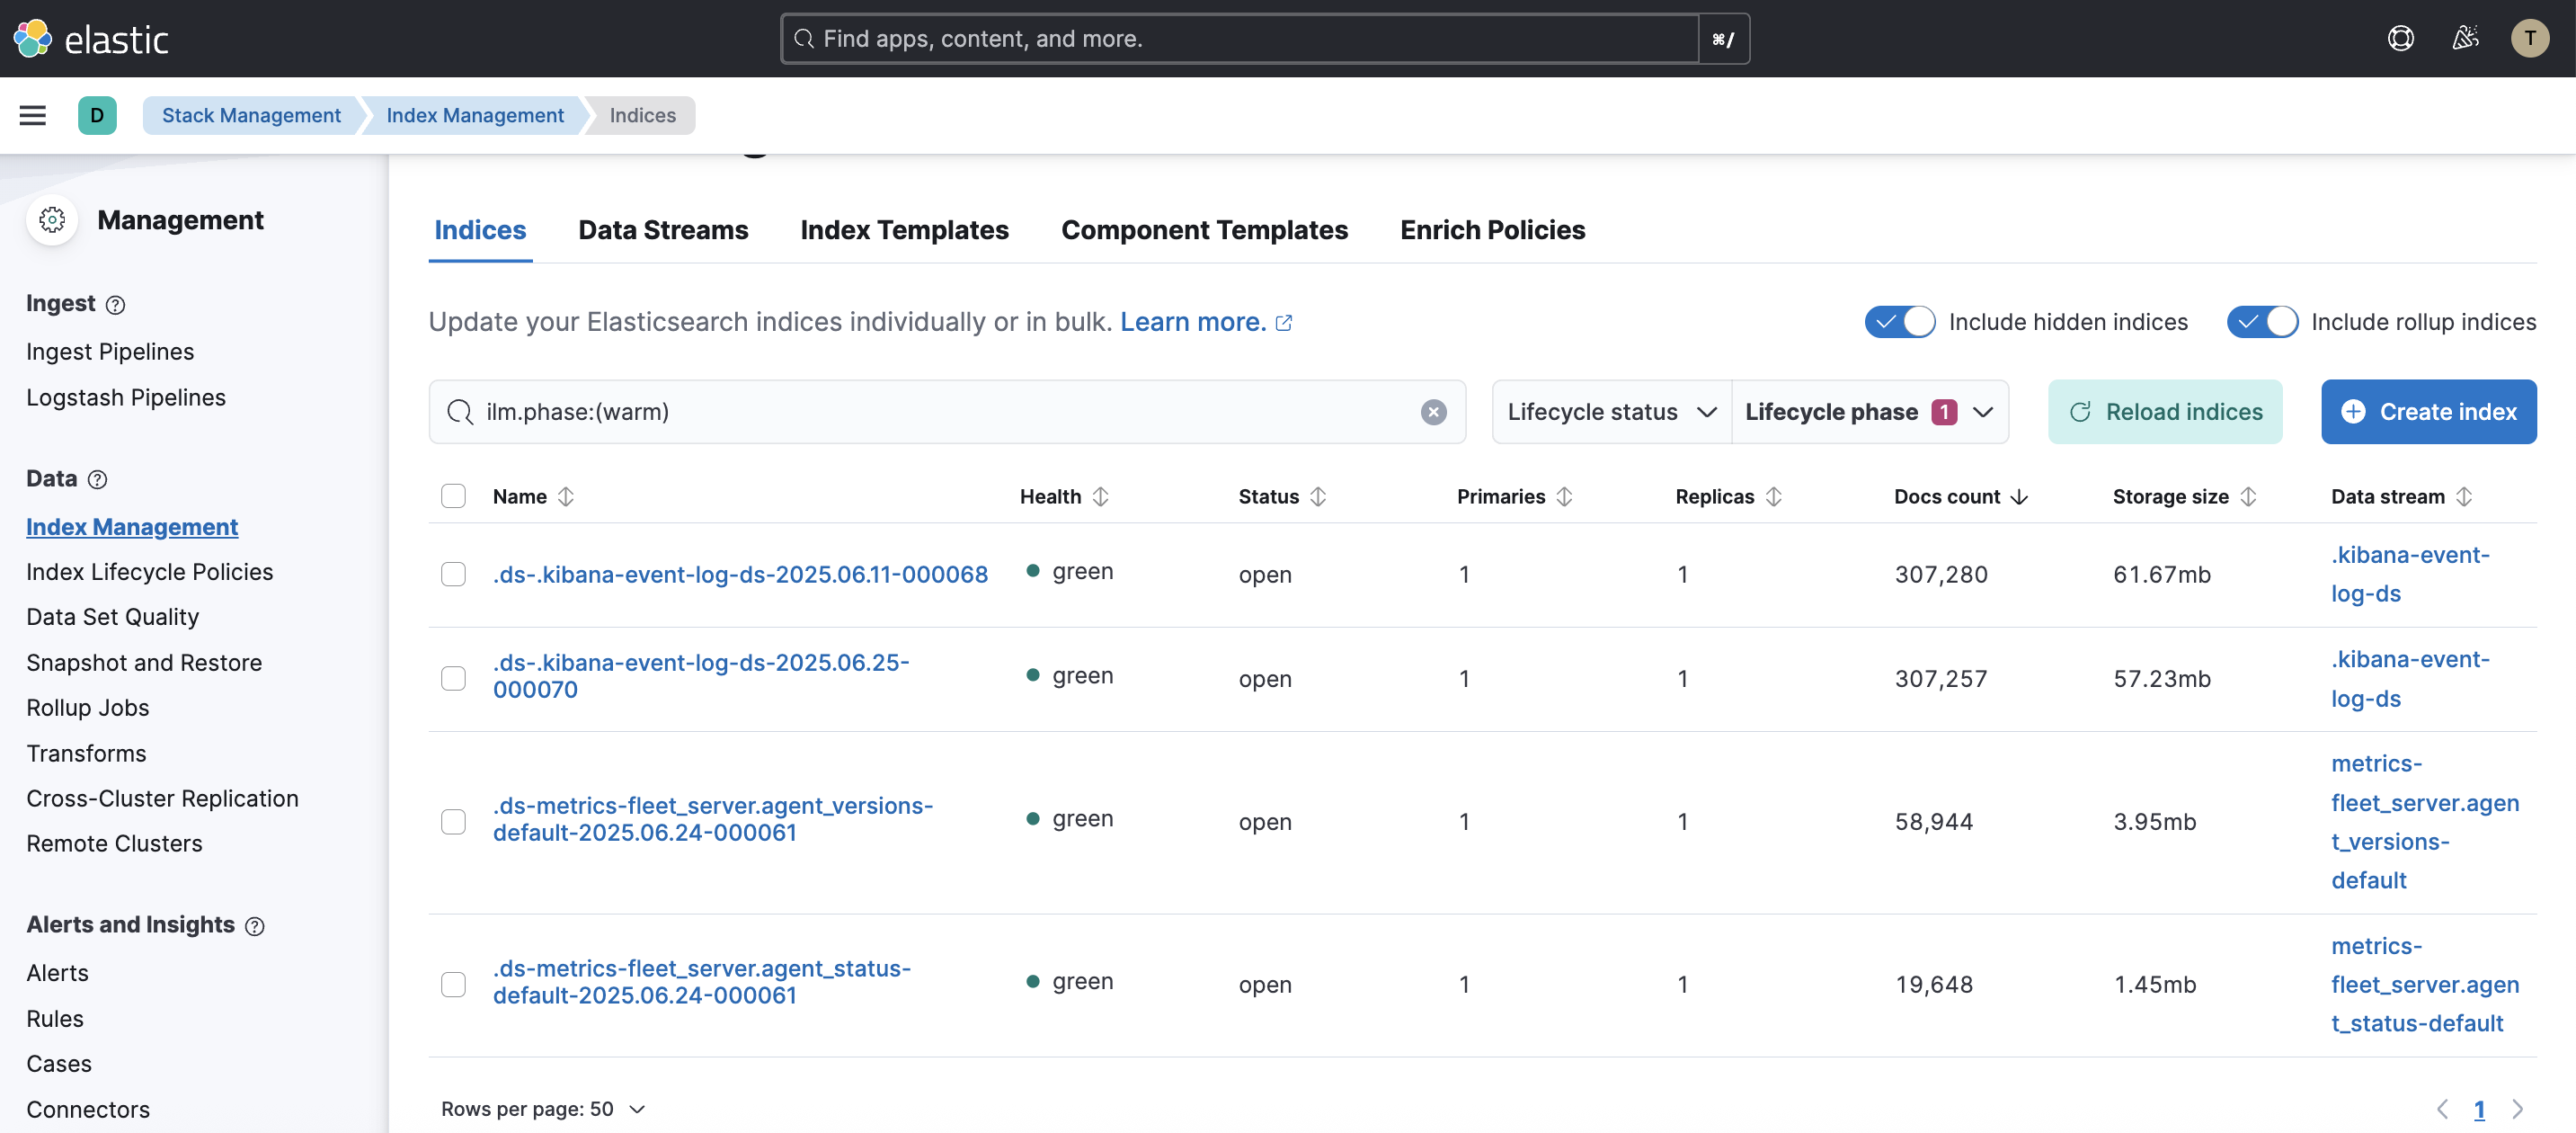
Task: Open the Lifecycle status filter dropdown
Action: [x=1611, y=412]
